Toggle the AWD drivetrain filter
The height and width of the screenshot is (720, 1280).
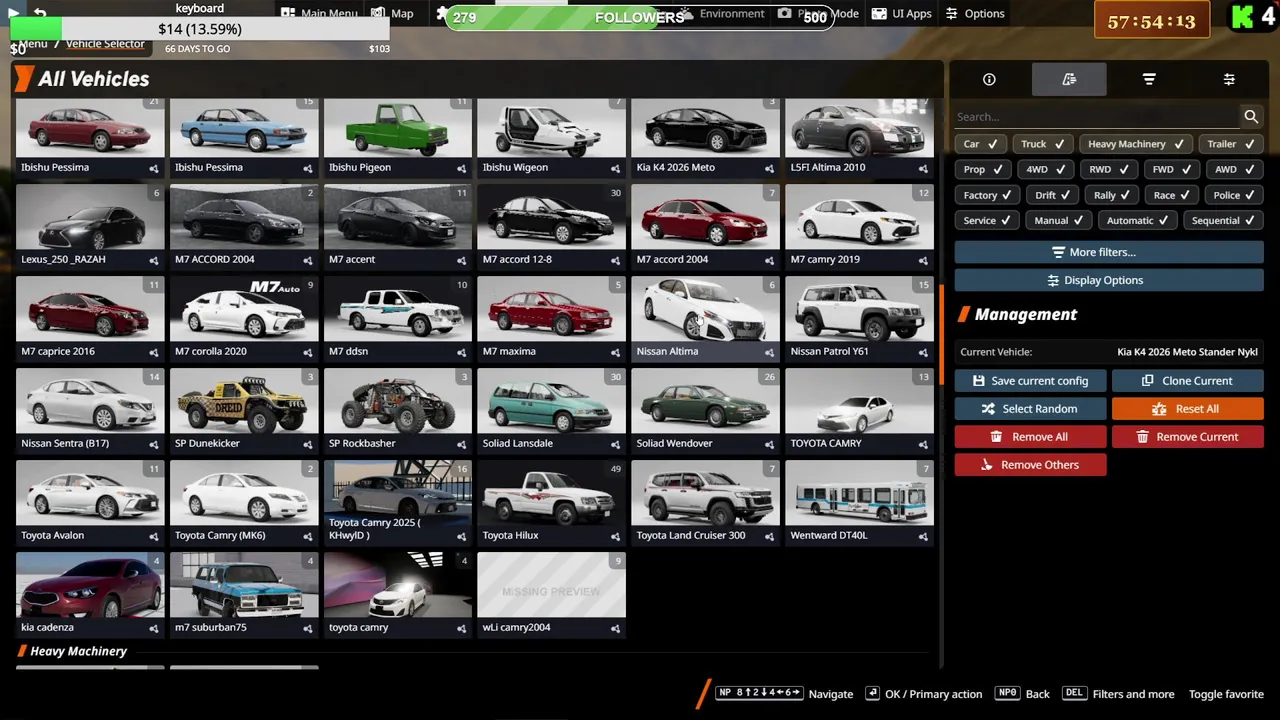(x=1235, y=169)
